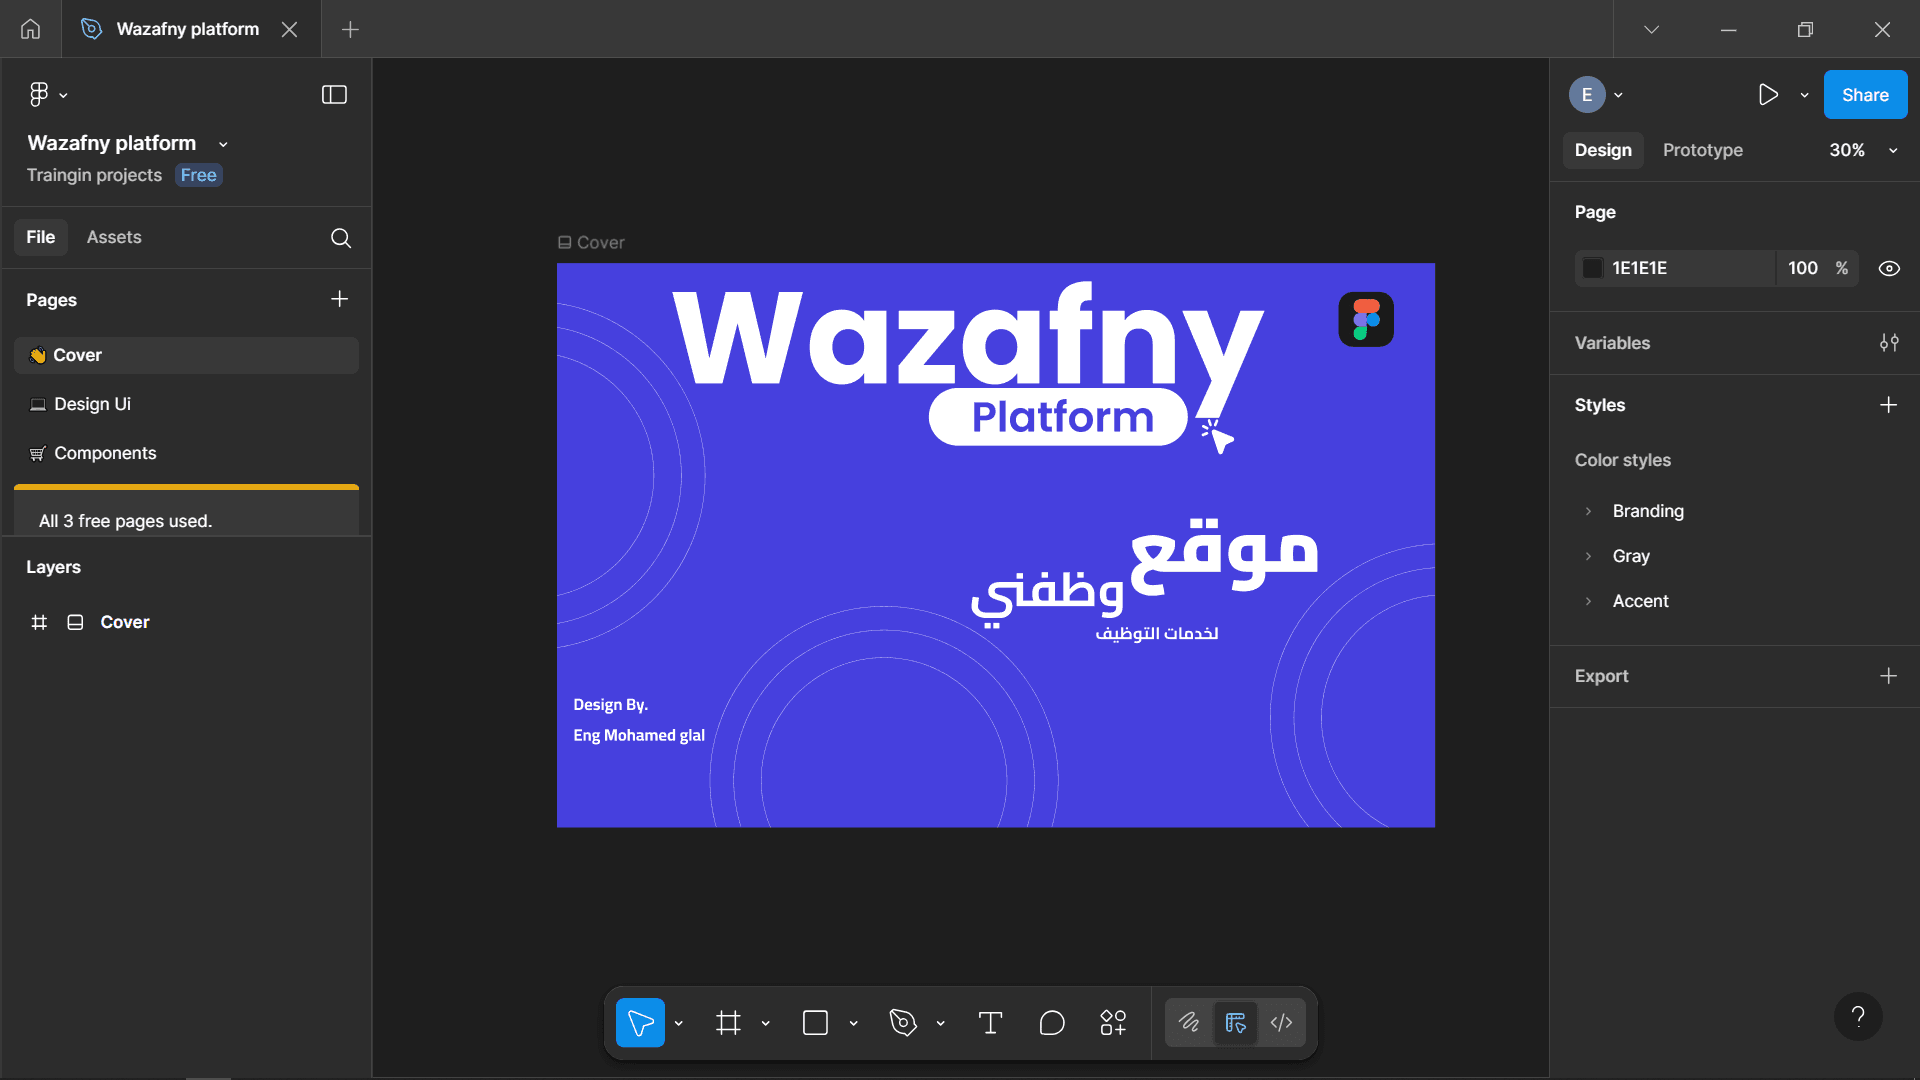Open the Actions panel icon
Image resolution: width=1920 pixels, height=1080 pixels.
click(1113, 1022)
